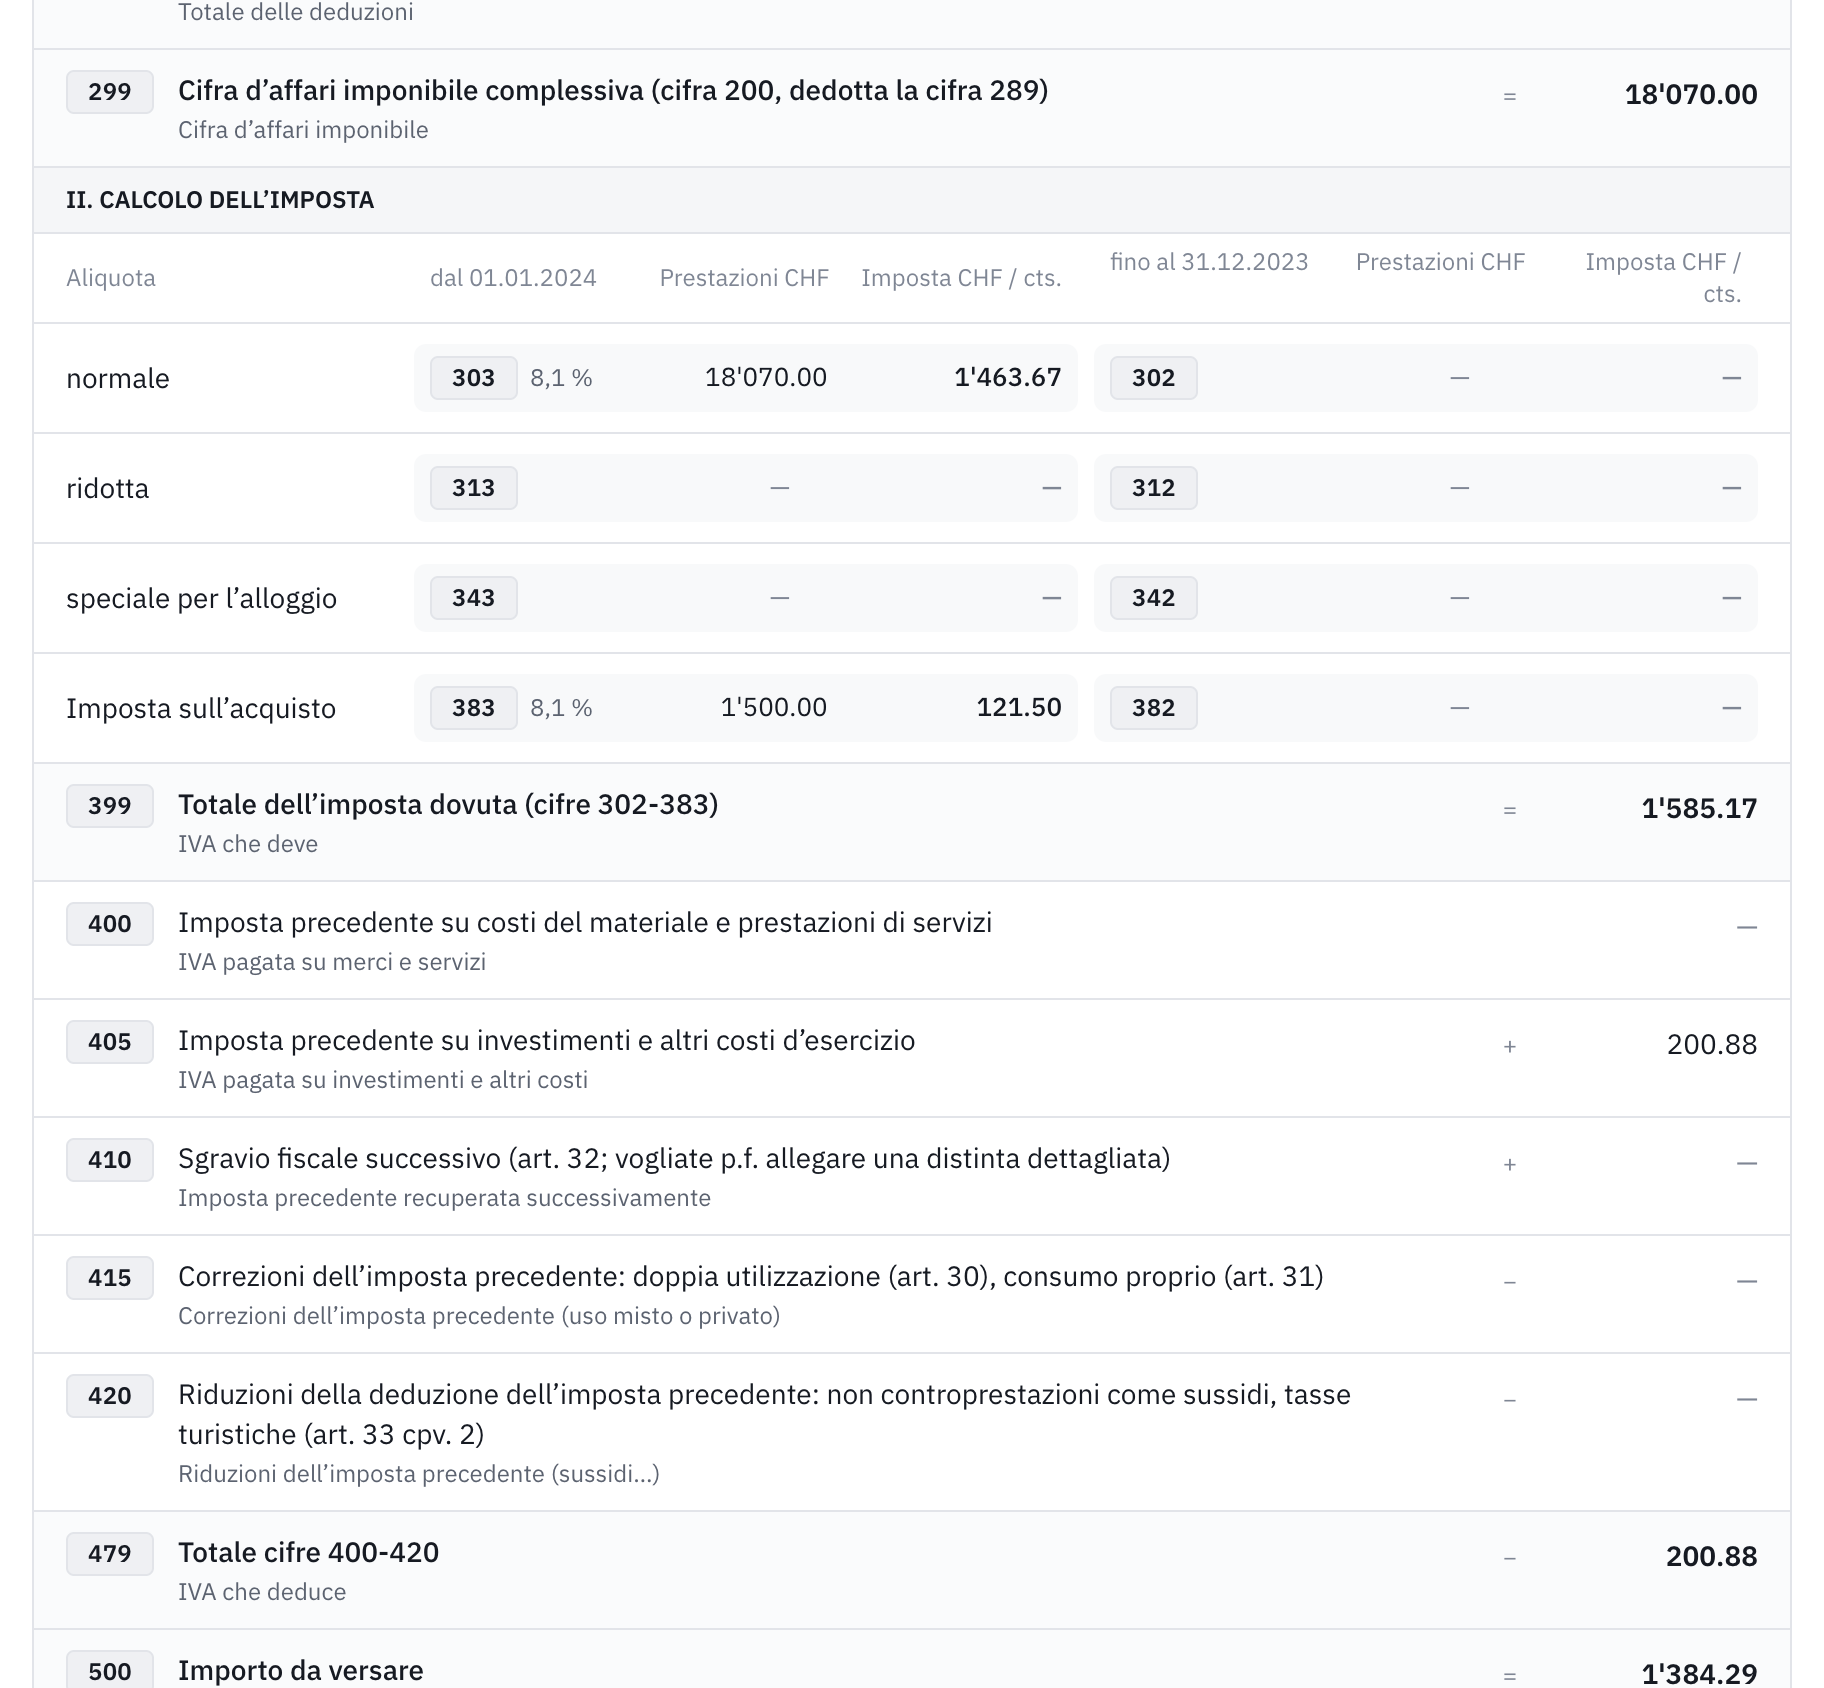
Task: Click the 'II. CALCOLO DELL'IMPOSTA' section header
Action: [x=220, y=200]
